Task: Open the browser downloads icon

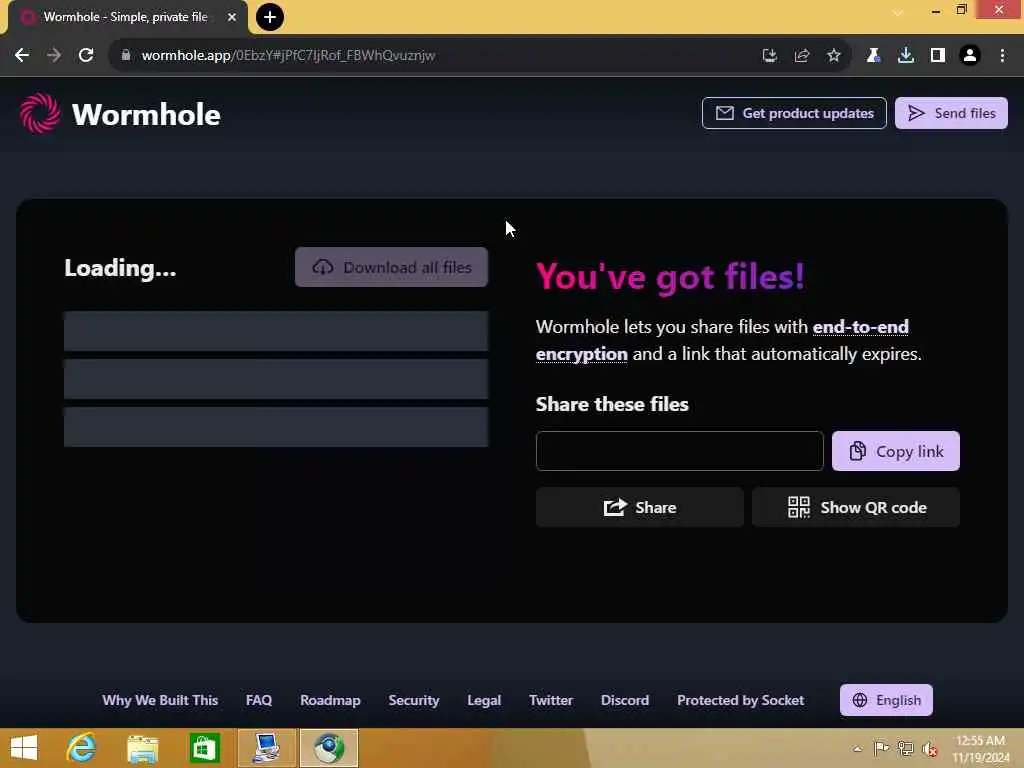Action: (x=906, y=56)
